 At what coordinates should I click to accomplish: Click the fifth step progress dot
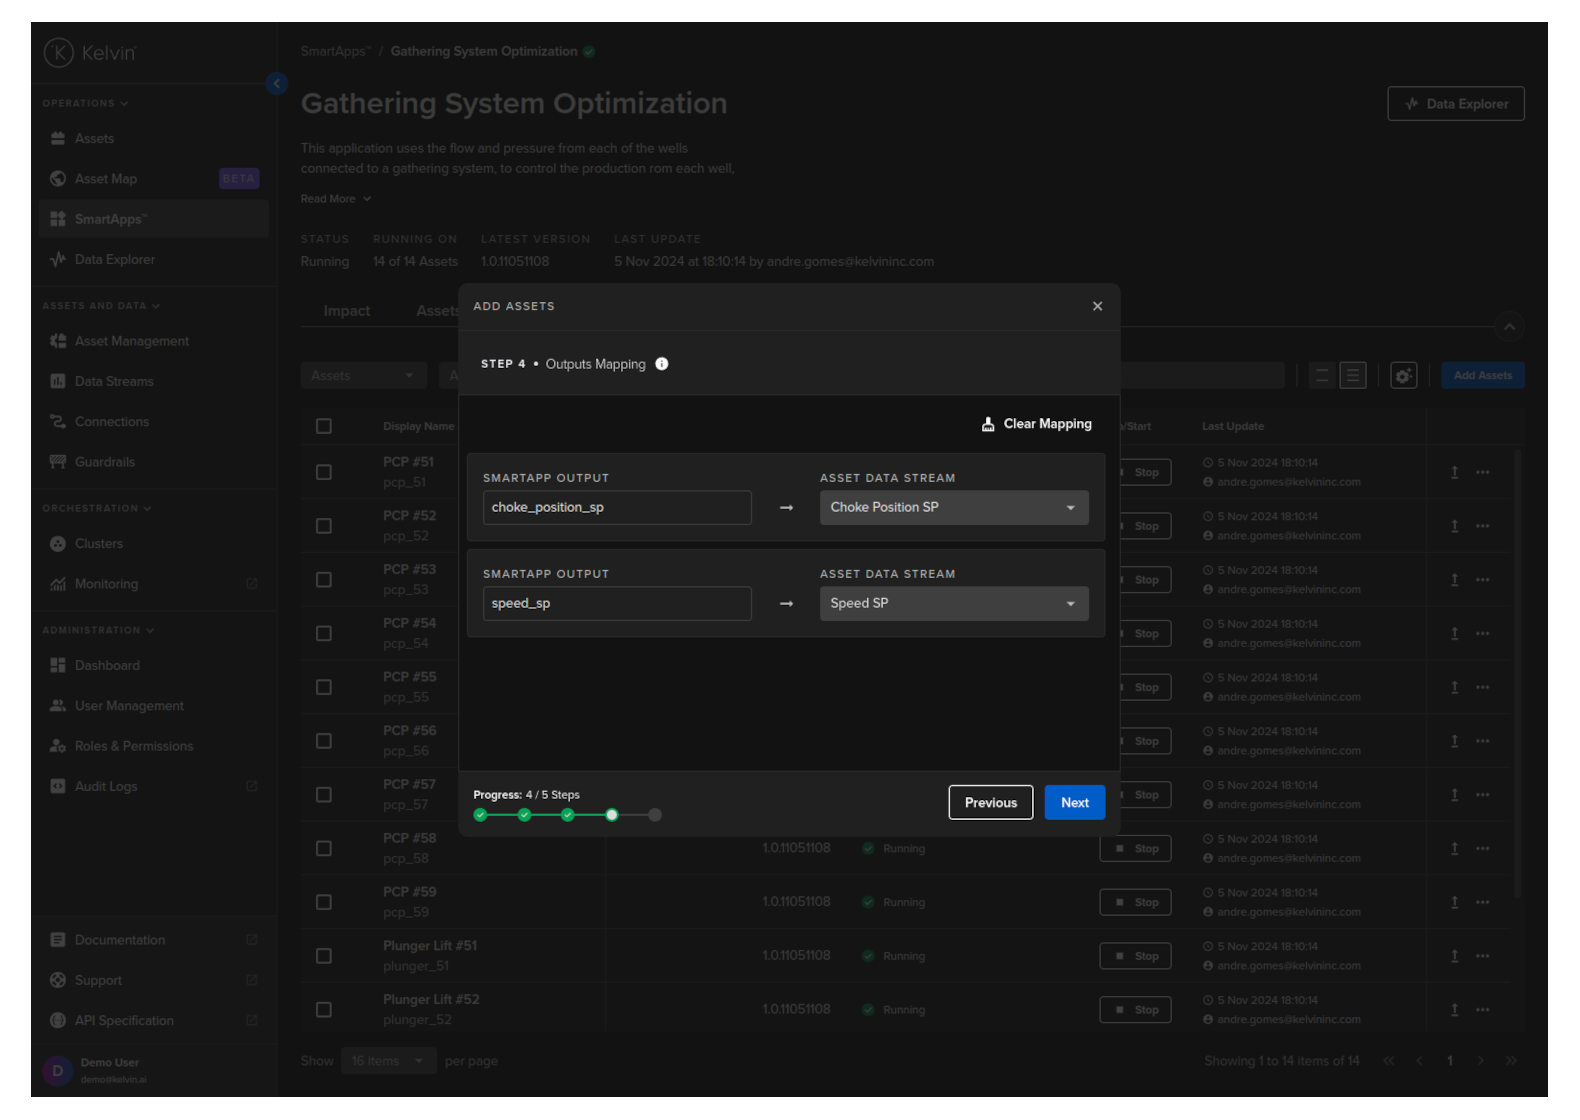point(655,815)
